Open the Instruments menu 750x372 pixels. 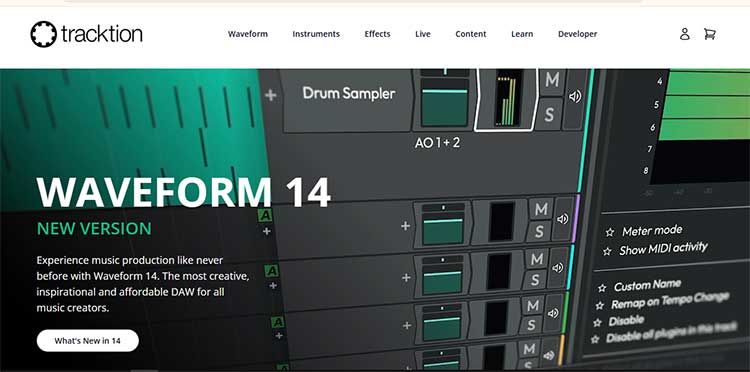(316, 34)
